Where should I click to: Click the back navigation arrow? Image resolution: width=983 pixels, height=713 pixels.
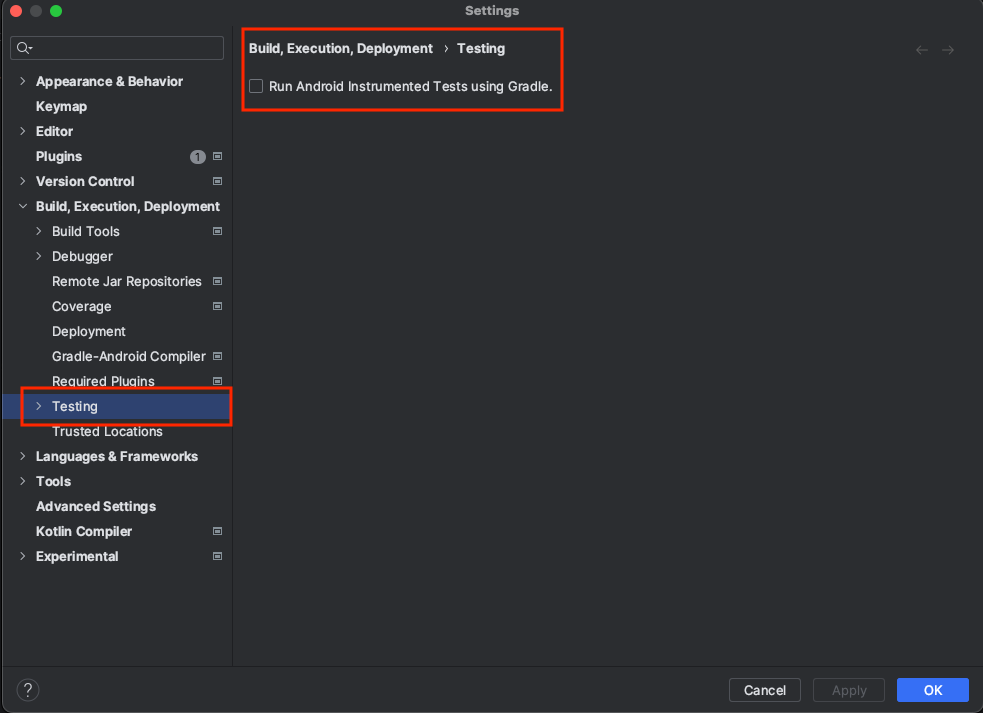(x=921, y=49)
